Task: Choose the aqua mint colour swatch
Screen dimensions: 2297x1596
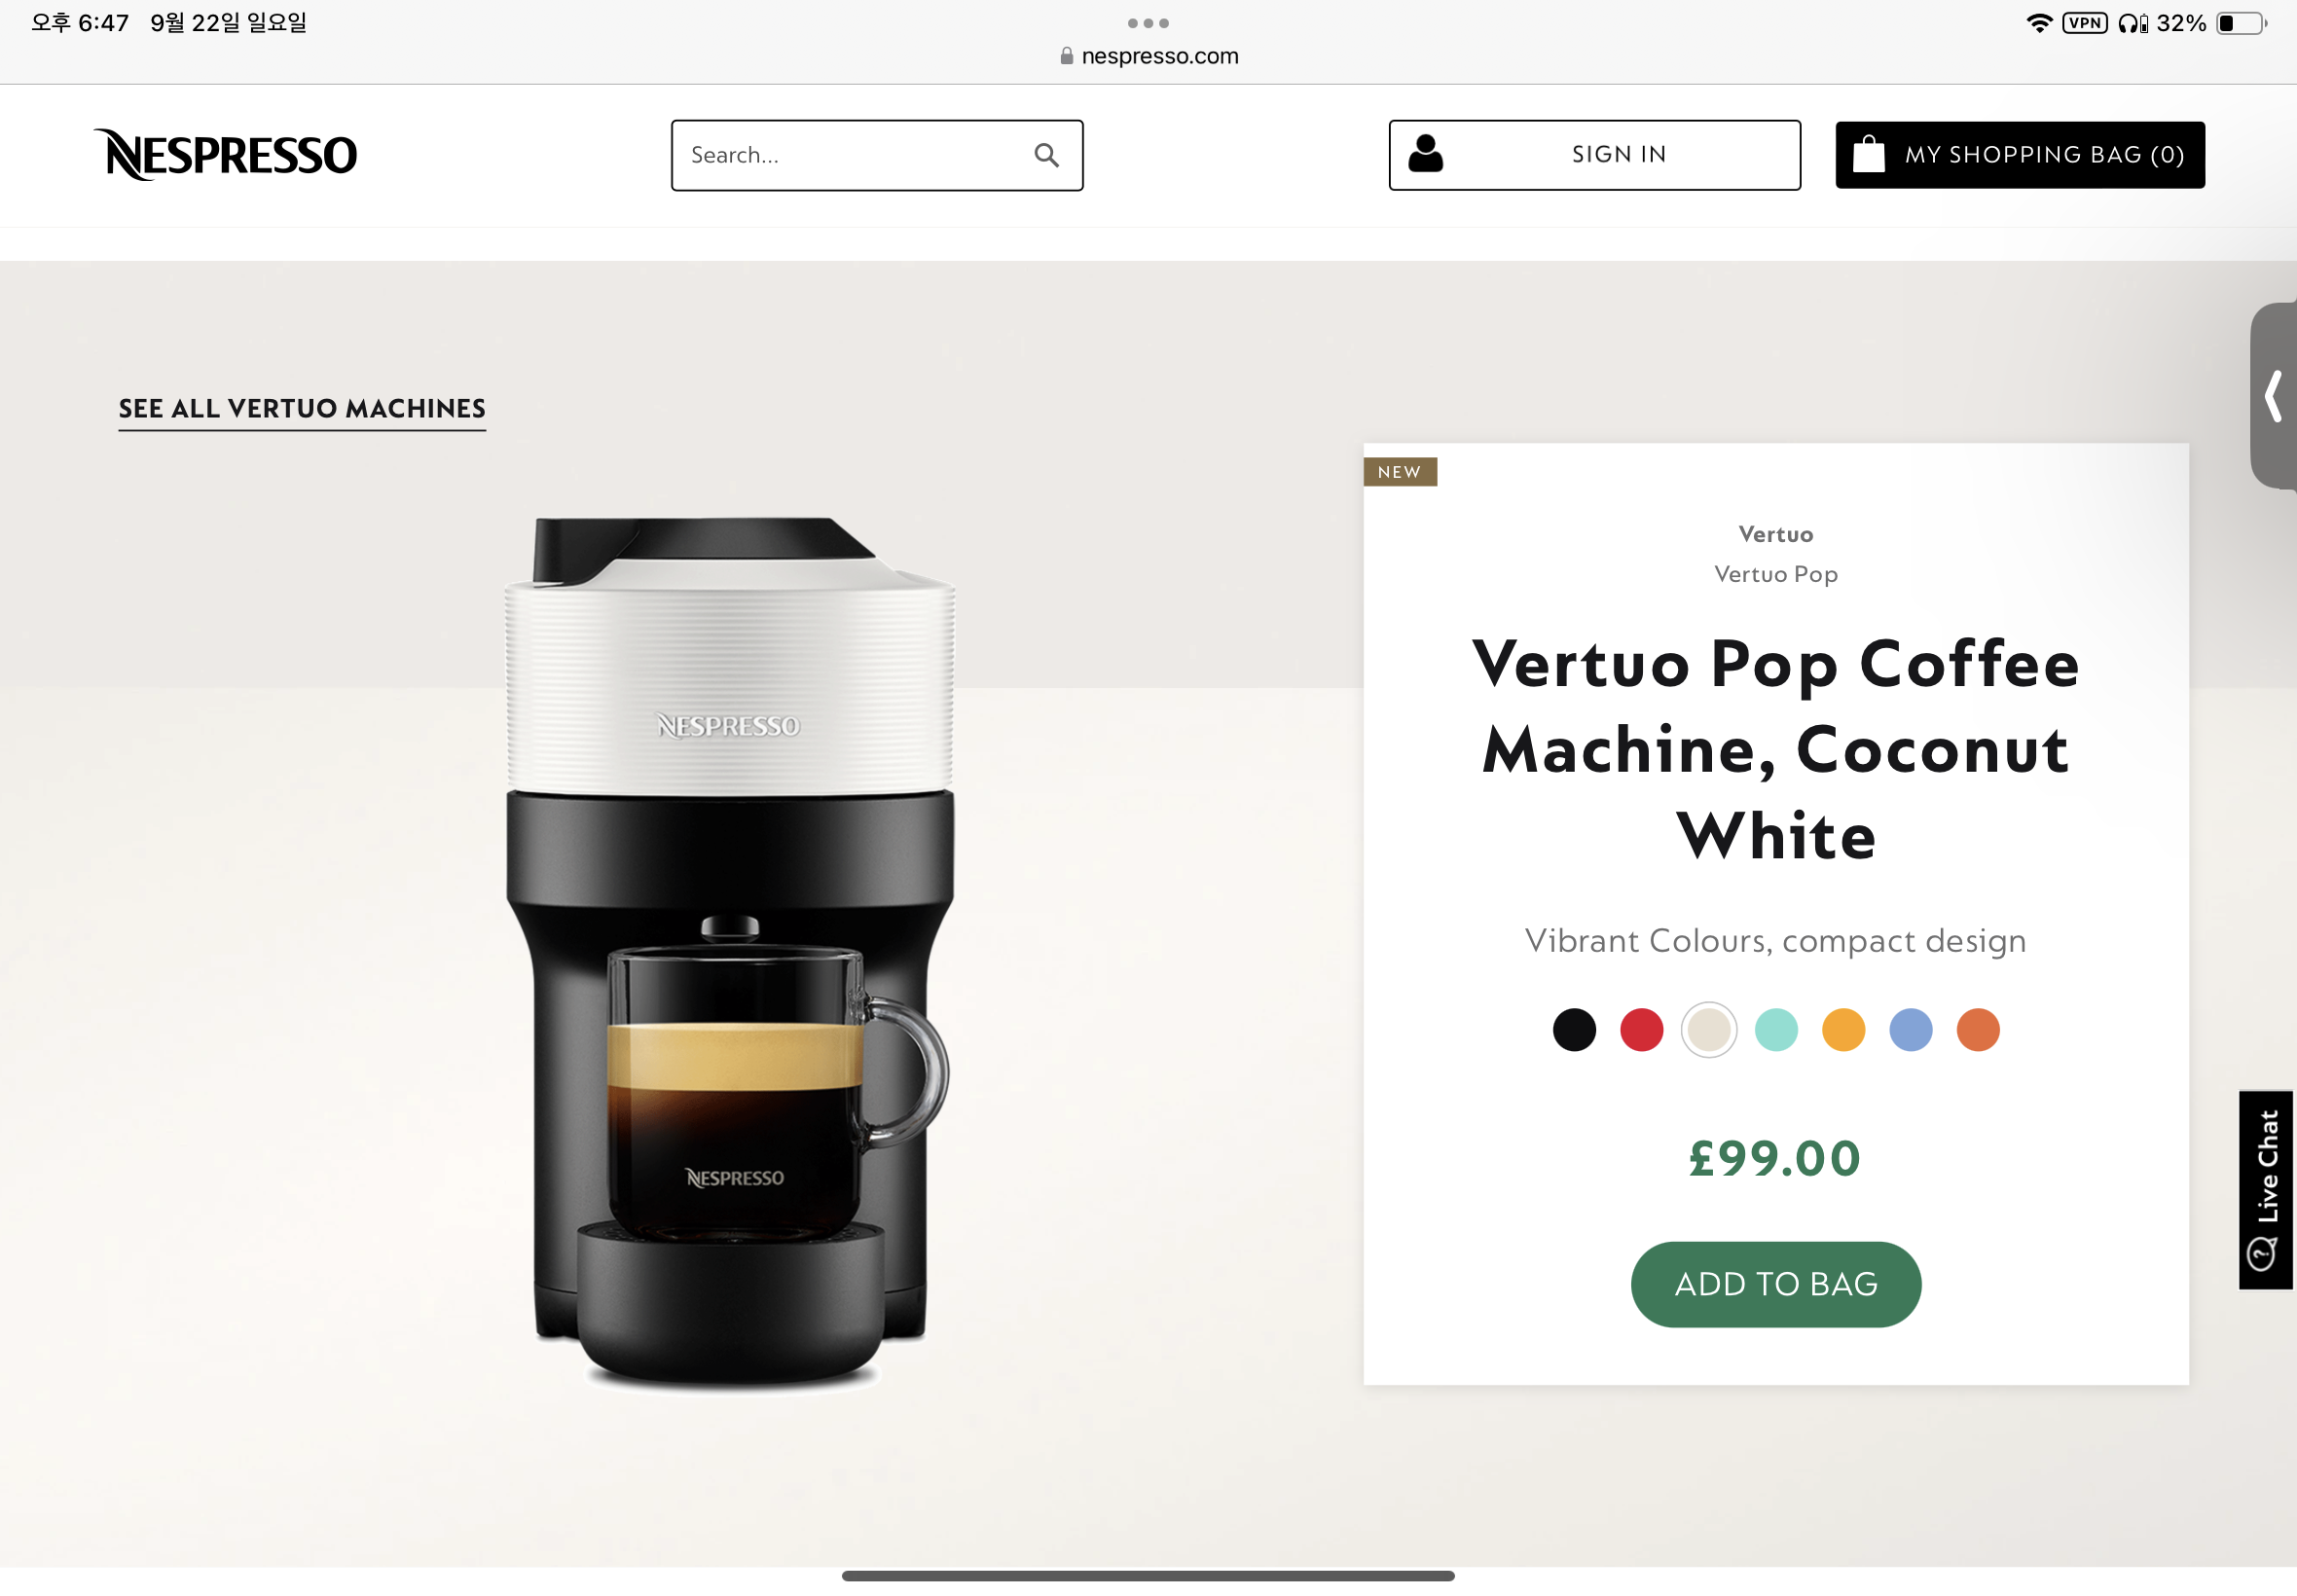Action: [1776, 1030]
